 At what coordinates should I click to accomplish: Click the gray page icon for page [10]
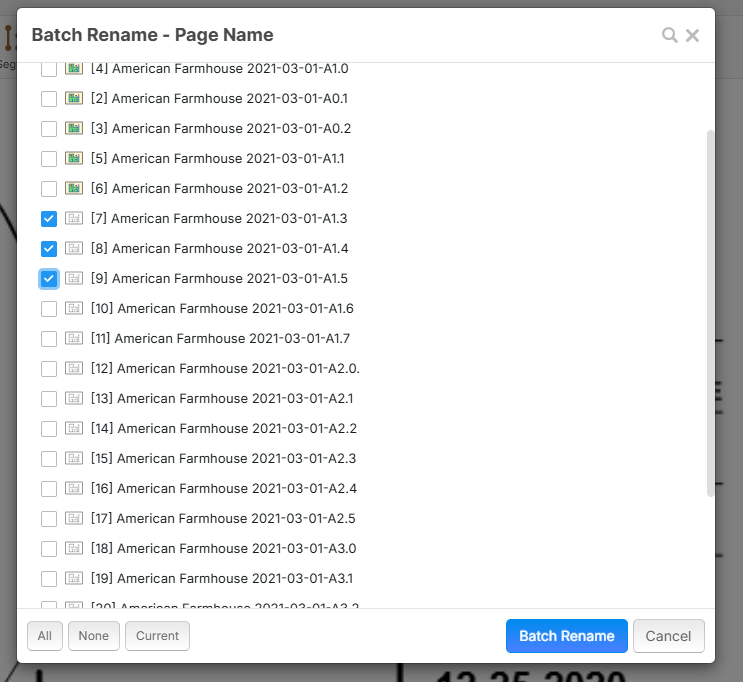pos(73,308)
